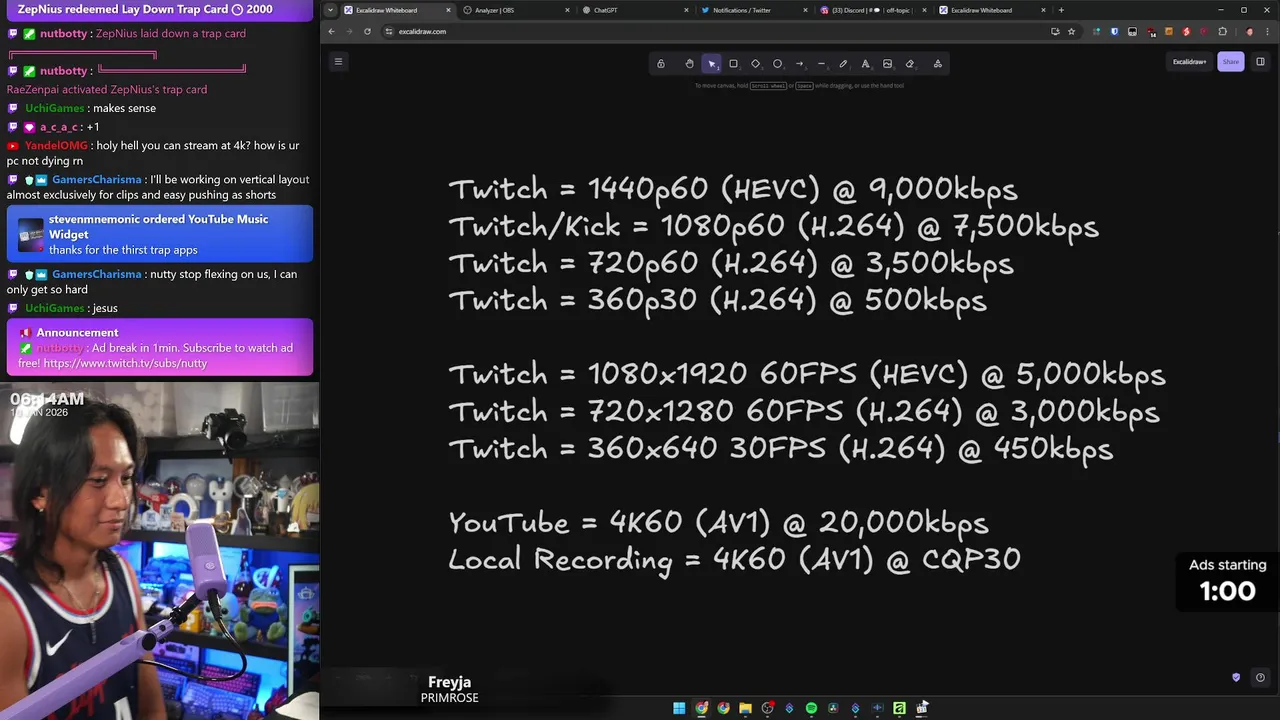
Task: Select the '360p30 (H.264) @ 500kbps' line
Action: tap(718, 300)
